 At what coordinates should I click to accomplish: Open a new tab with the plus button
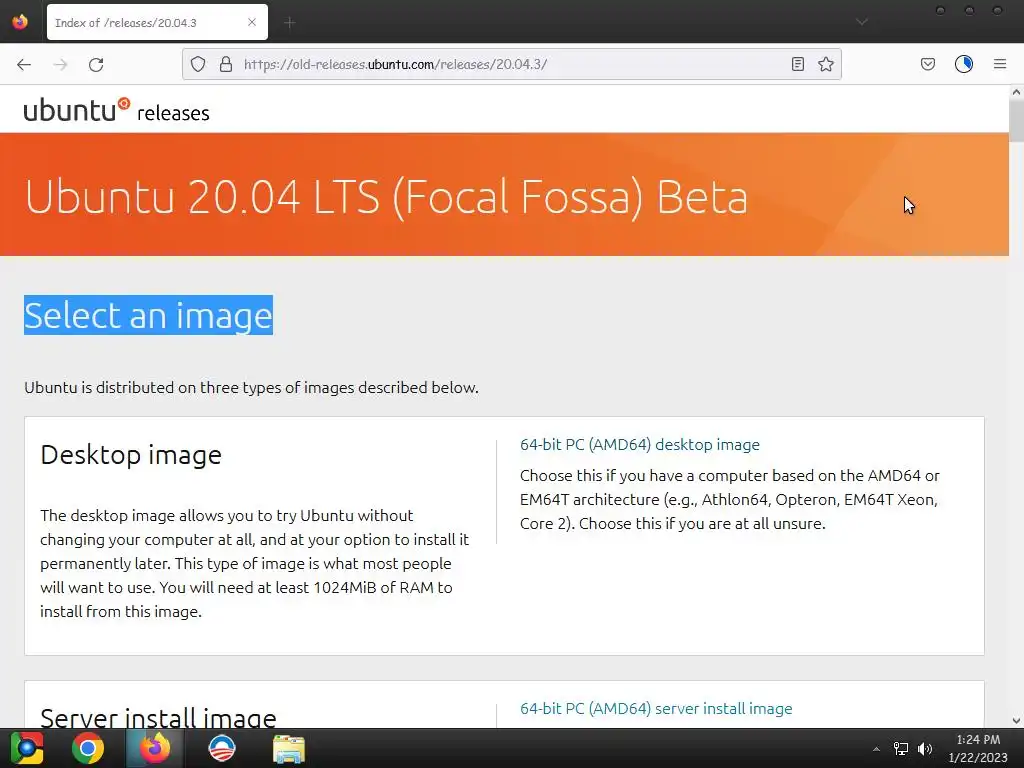pos(290,23)
